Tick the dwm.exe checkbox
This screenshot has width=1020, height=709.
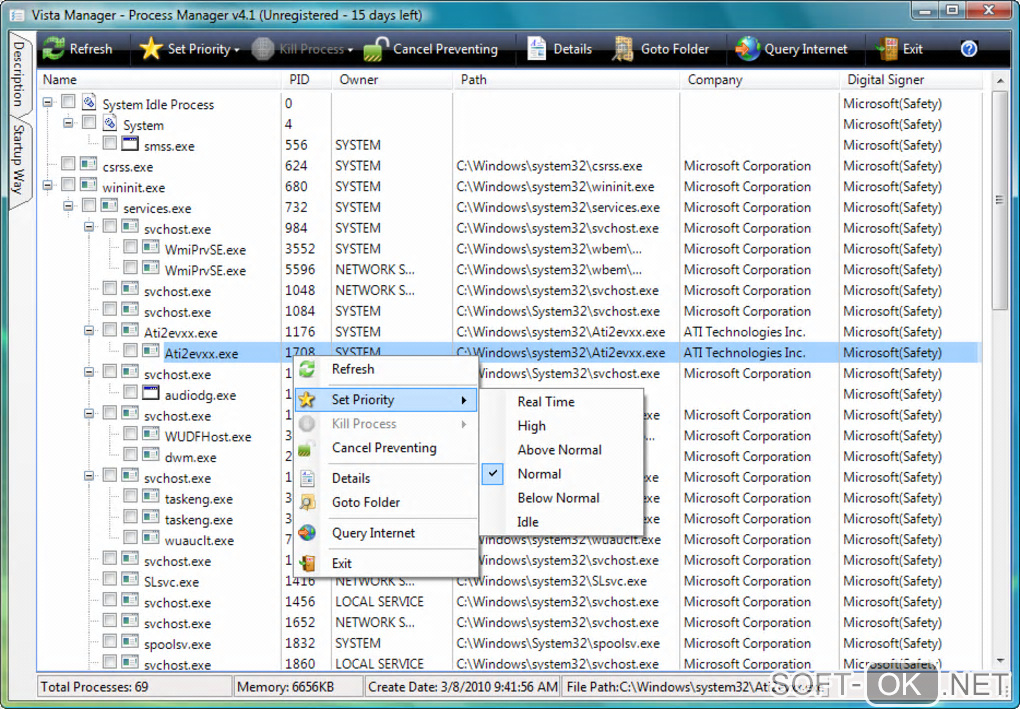(131, 455)
